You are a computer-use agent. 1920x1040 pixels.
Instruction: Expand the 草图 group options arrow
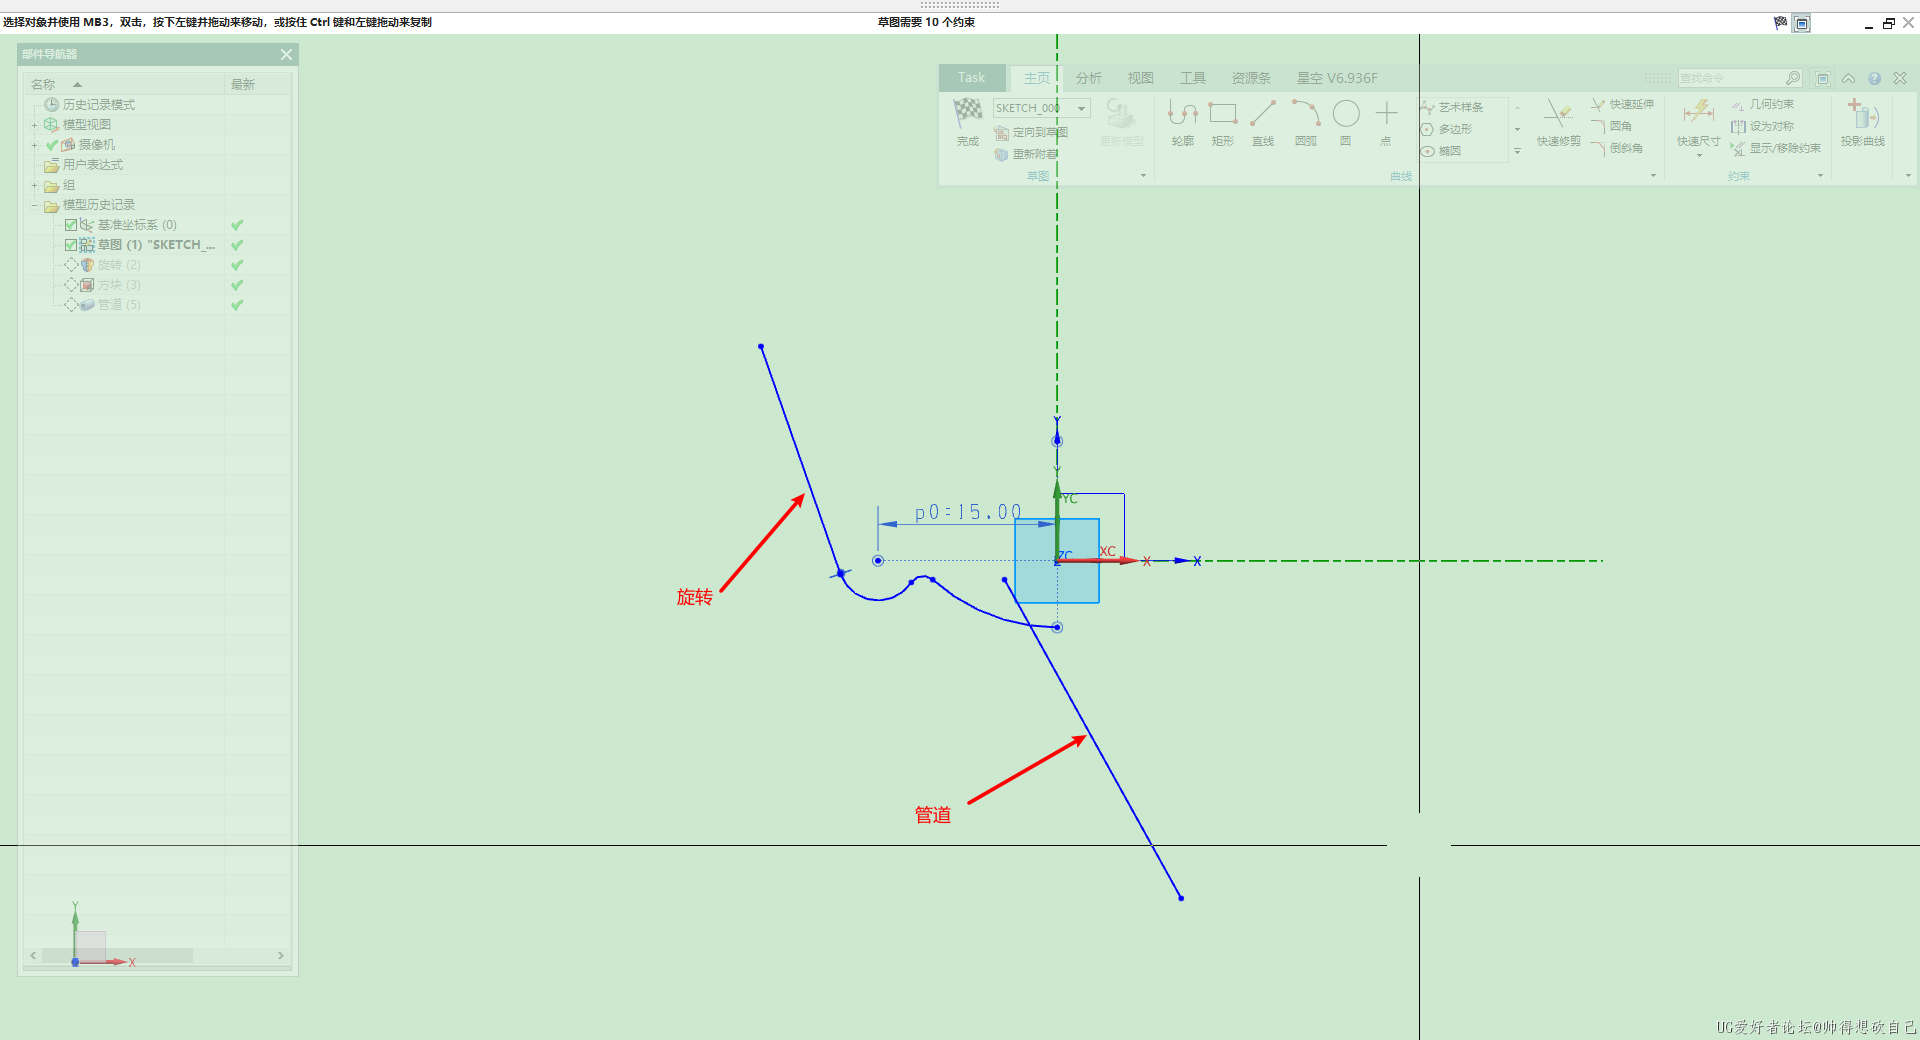point(1144,176)
